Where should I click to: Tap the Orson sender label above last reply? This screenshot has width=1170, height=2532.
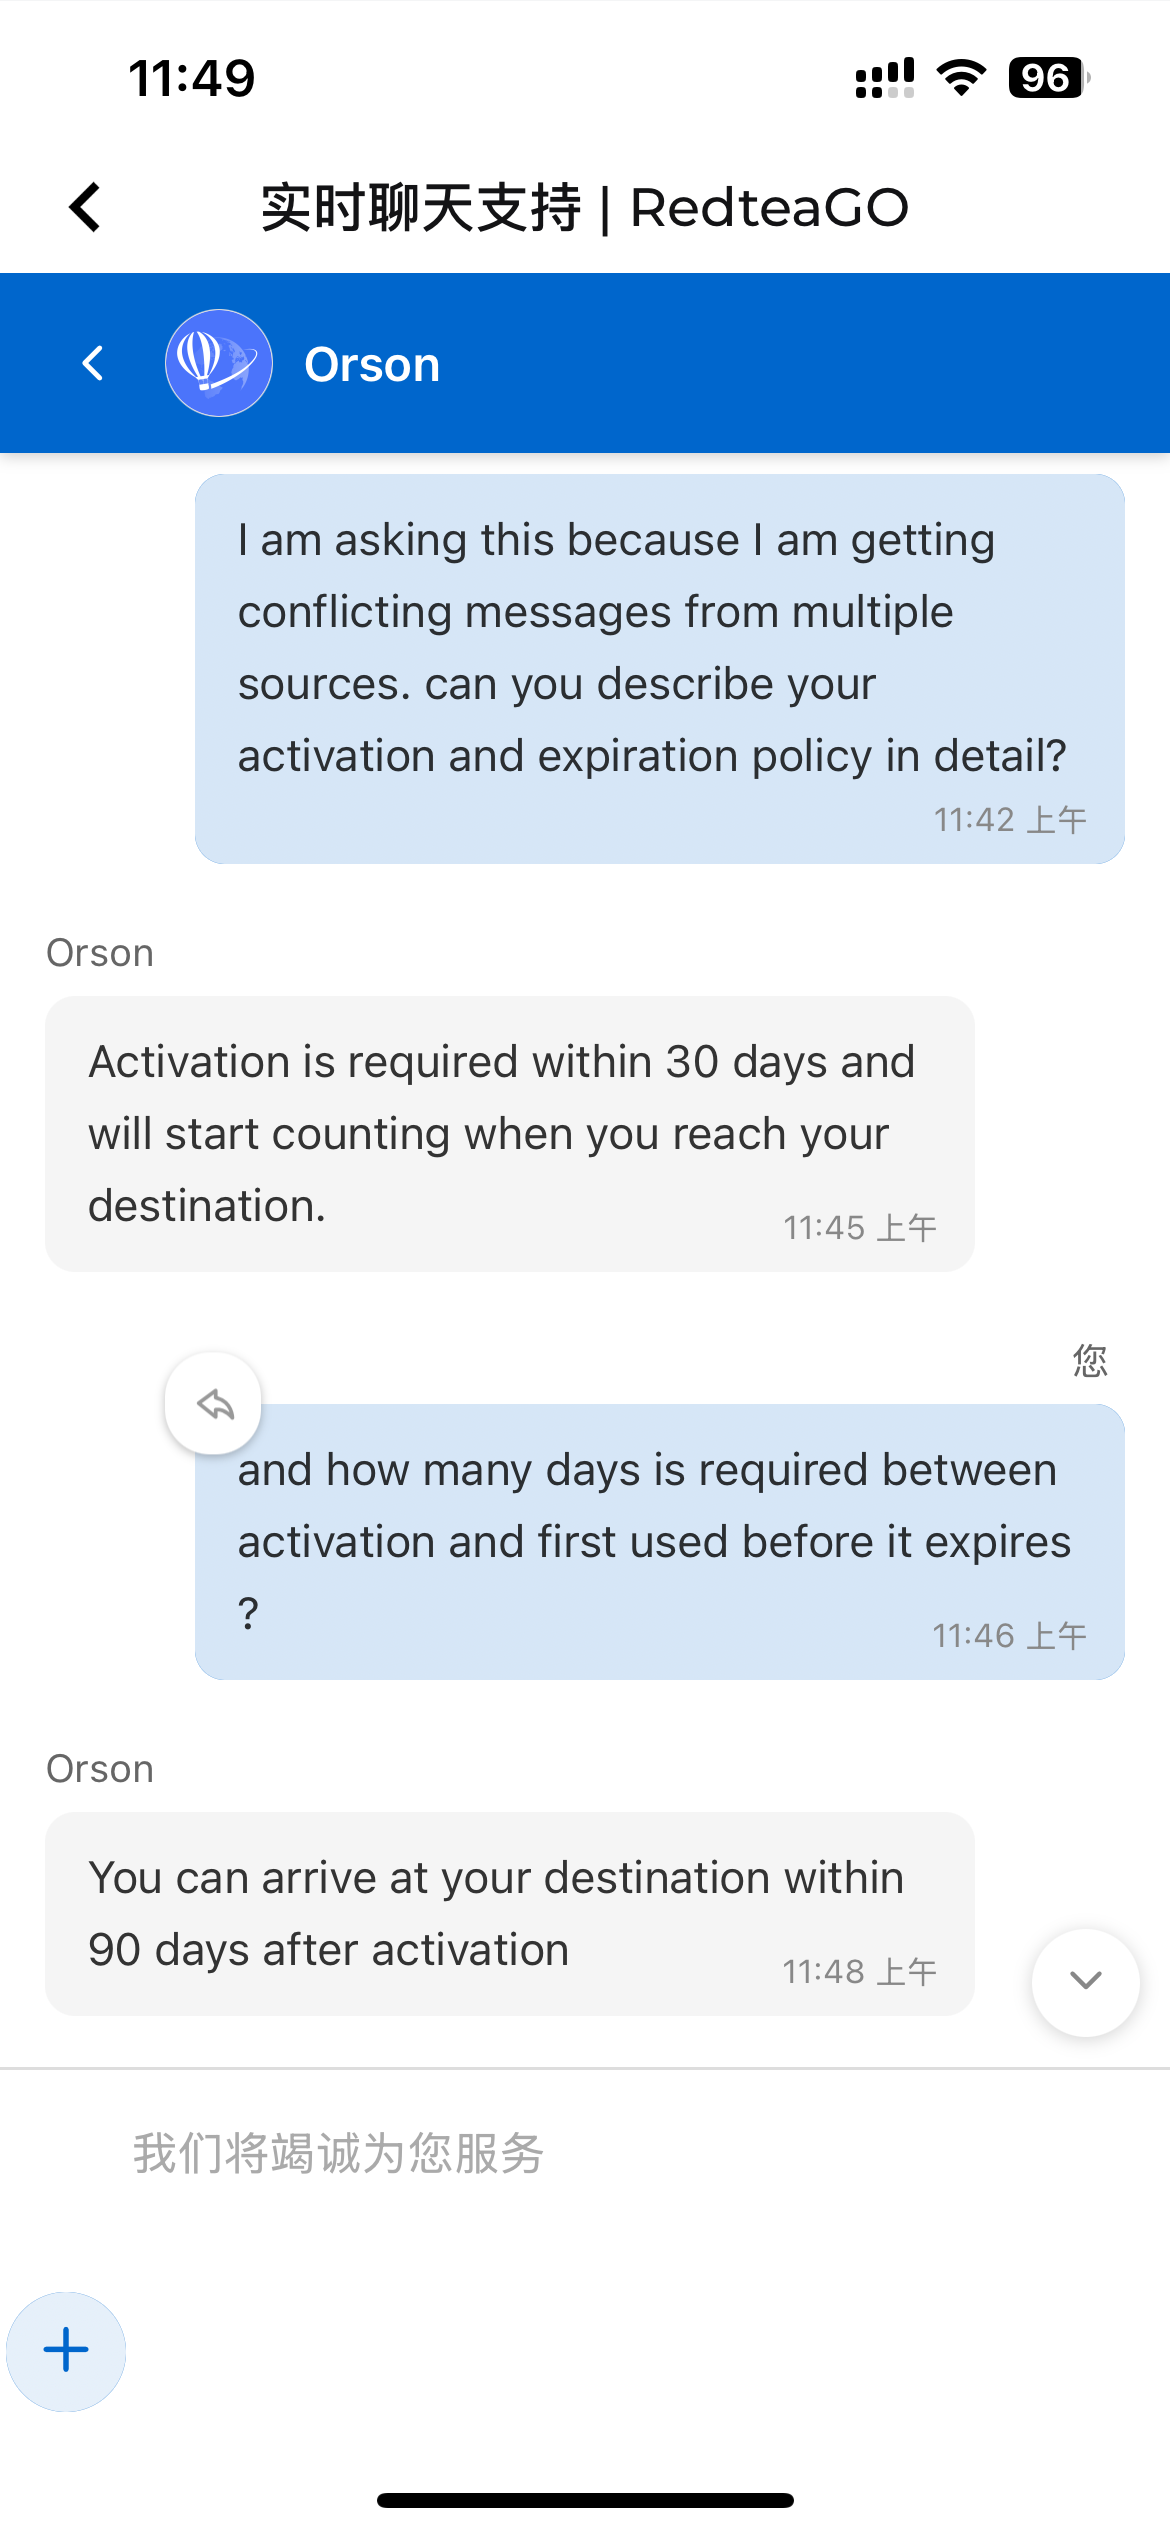click(x=100, y=1769)
